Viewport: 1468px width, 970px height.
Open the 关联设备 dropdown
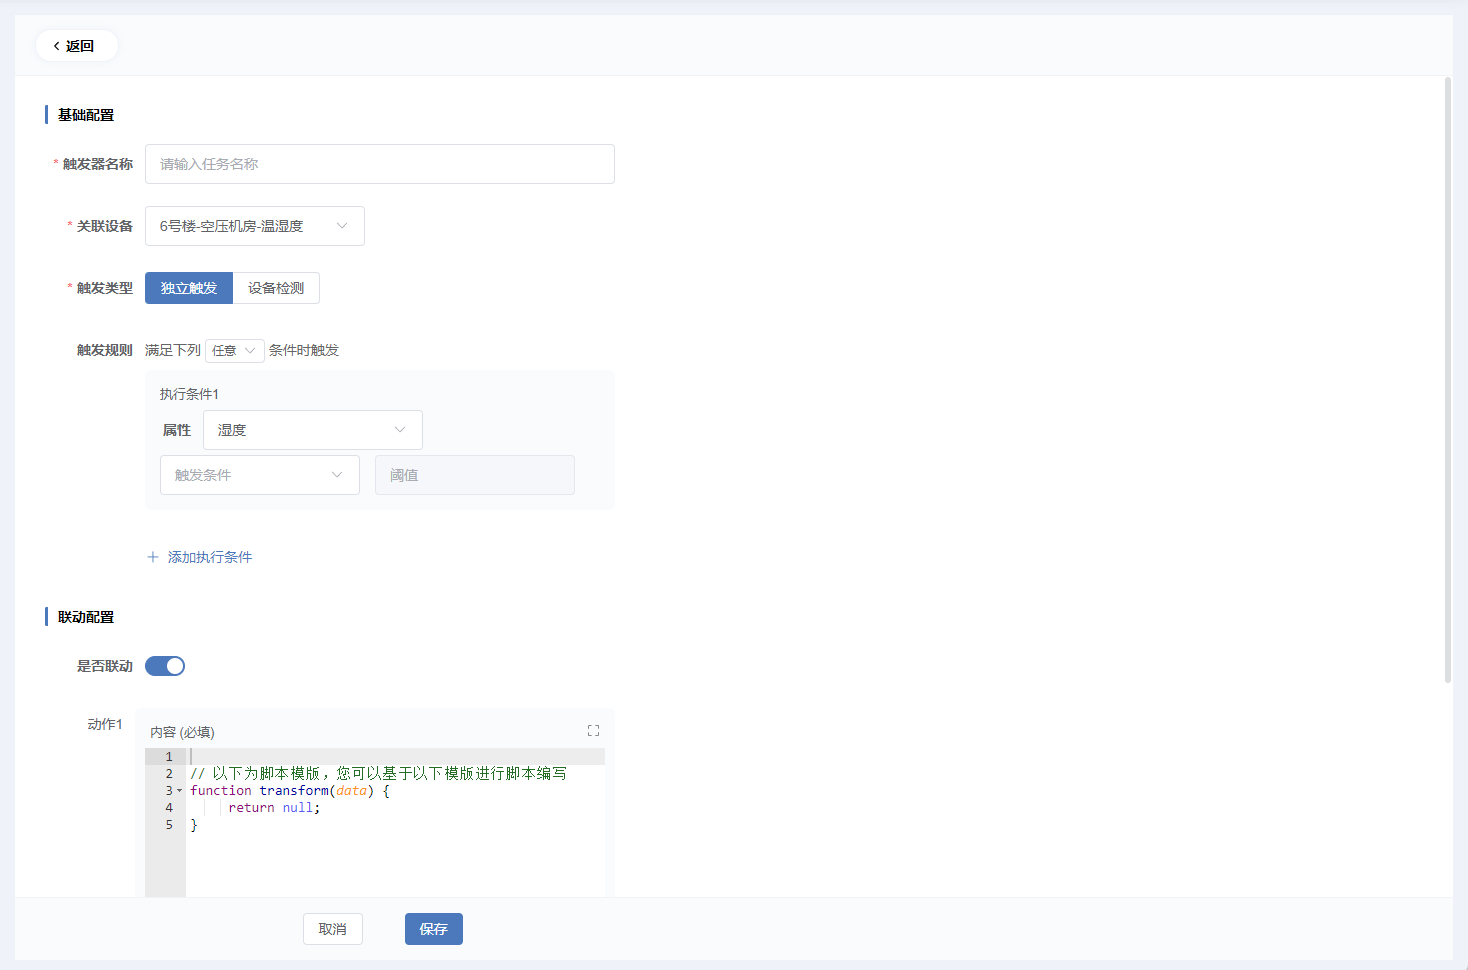255,226
